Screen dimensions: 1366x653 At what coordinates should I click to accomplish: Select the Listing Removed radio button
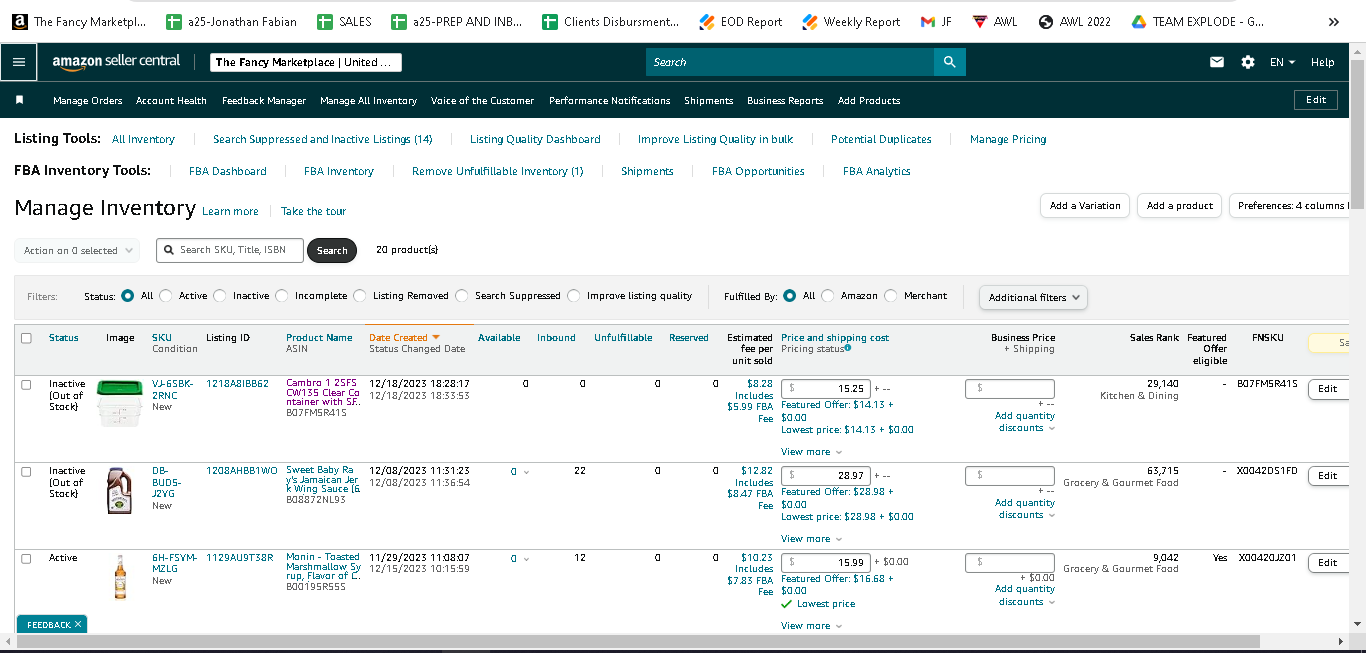click(360, 296)
